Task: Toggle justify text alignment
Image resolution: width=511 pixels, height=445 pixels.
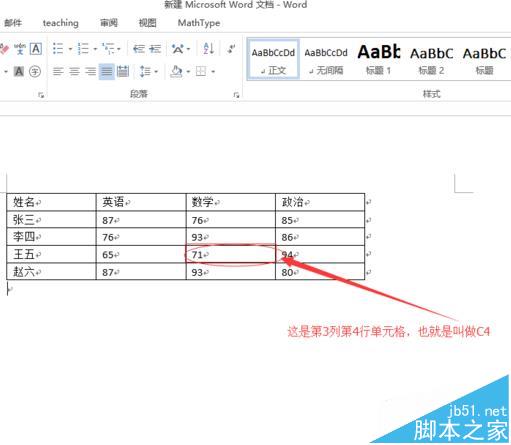Action: (107, 71)
